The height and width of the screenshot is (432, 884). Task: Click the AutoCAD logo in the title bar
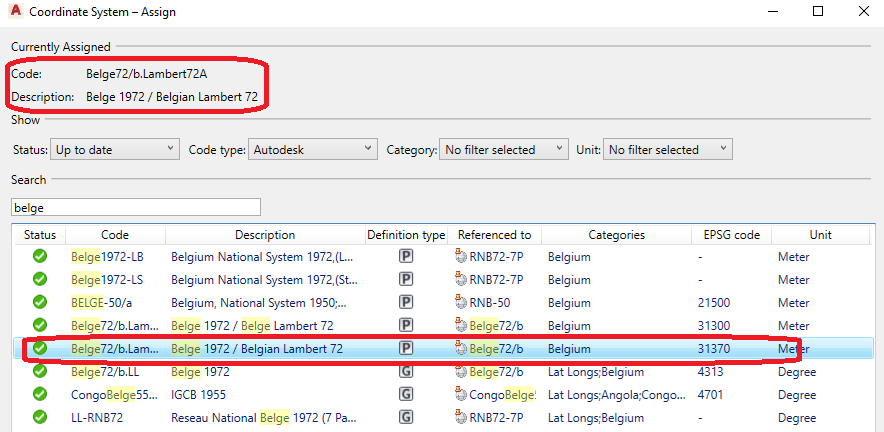(x=16, y=11)
